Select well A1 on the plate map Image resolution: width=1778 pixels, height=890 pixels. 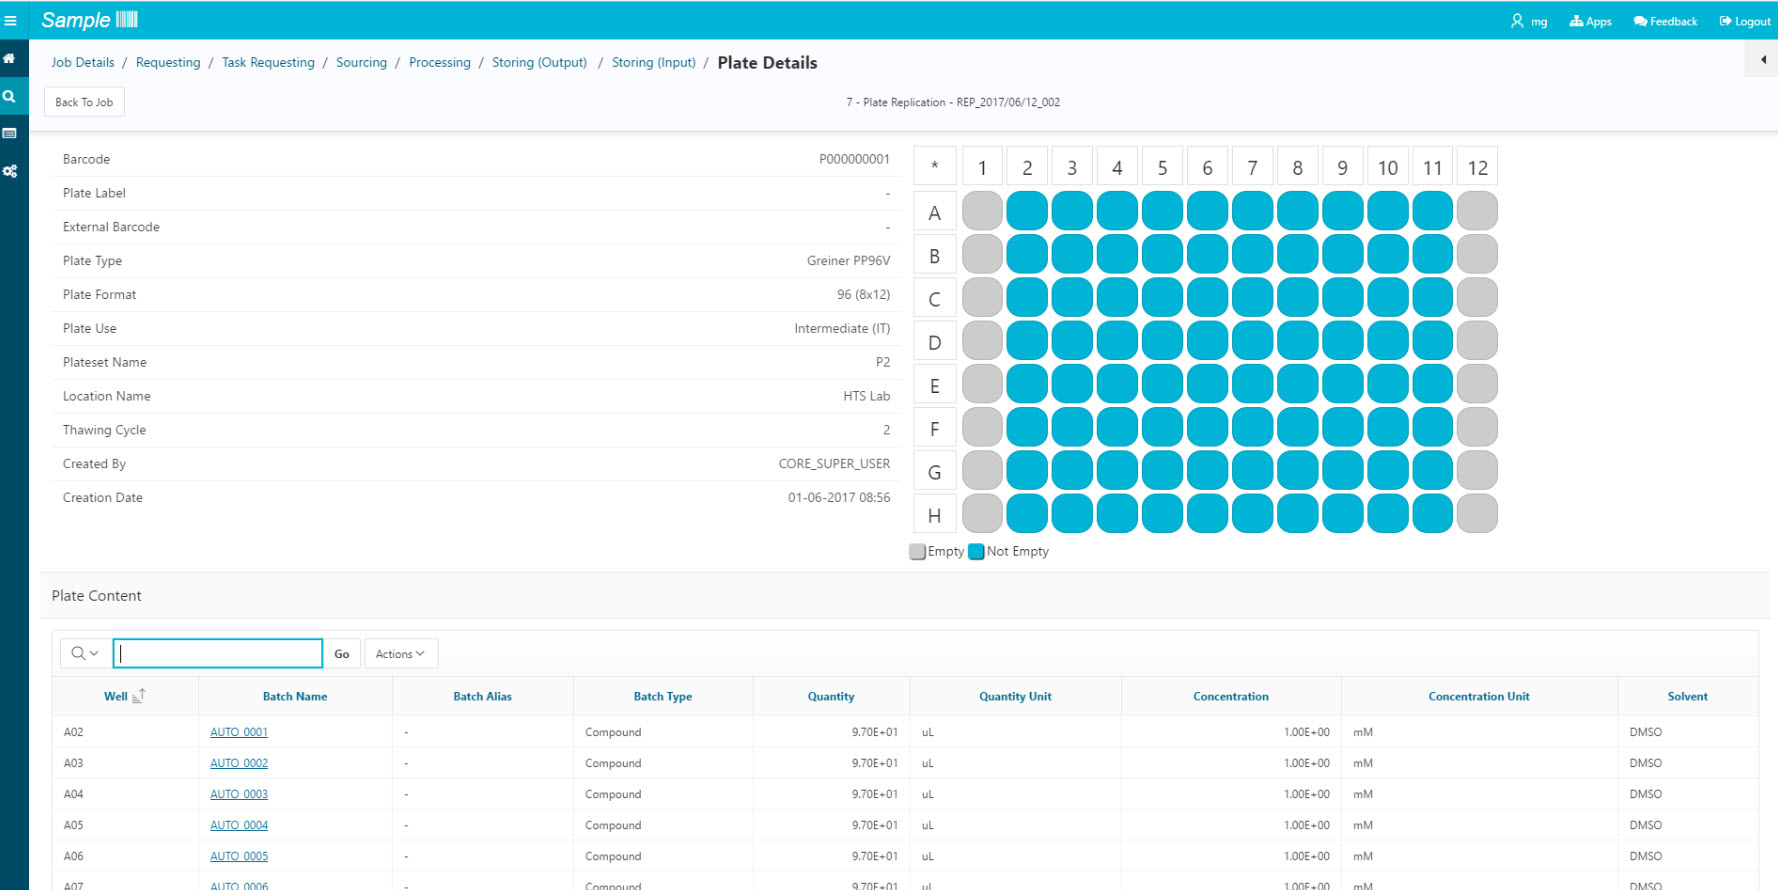tap(982, 212)
